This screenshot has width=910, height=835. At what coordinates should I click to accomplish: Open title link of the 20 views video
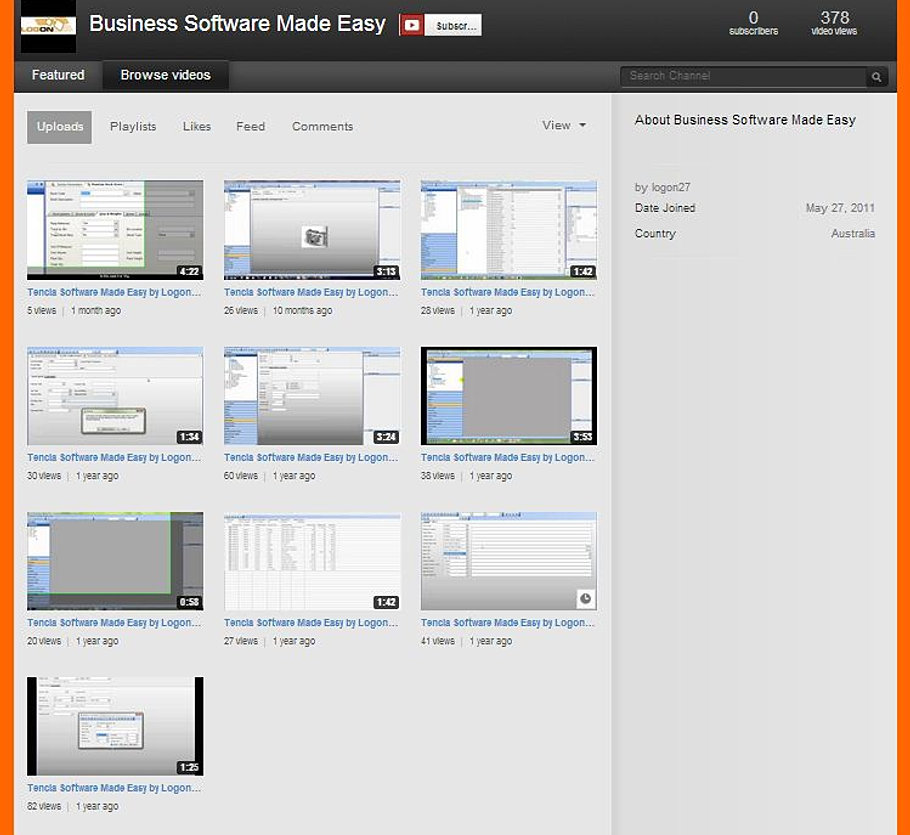[114, 623]
